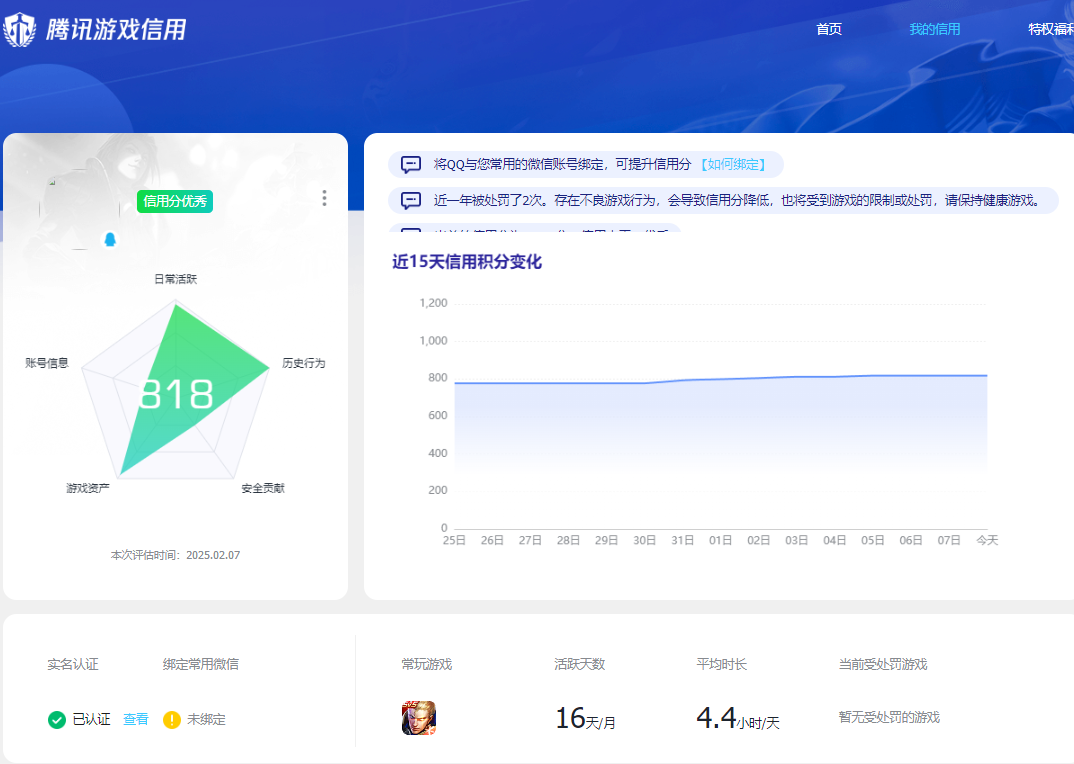Click 日常活跃 radar axis label

175,279
